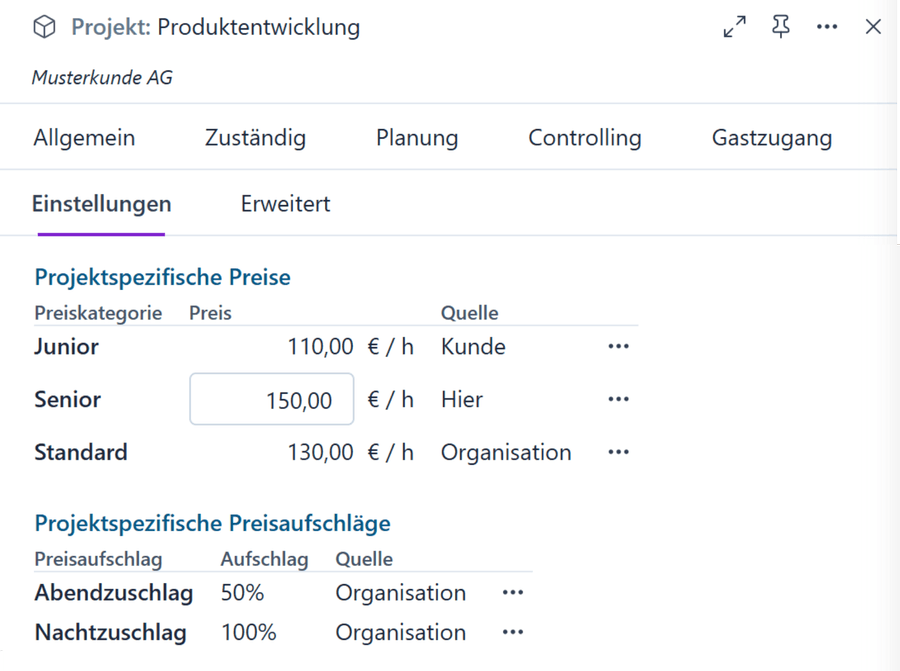Screen dimensions: 900x671
Task: Click the Preis column header
Action: click(211, 313)
